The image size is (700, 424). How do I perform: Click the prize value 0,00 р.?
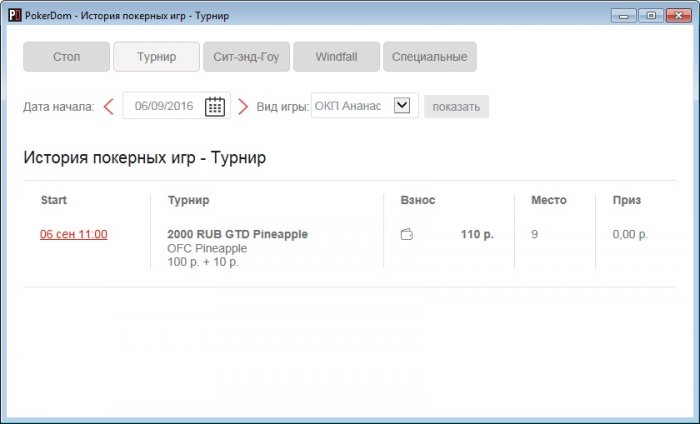pyautogui.click(x=630, y=234)
